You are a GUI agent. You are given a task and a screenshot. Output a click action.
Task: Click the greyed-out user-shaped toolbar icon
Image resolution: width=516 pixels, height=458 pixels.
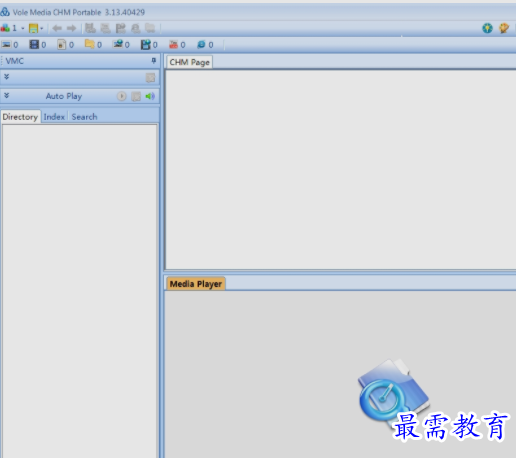(135, 28)
